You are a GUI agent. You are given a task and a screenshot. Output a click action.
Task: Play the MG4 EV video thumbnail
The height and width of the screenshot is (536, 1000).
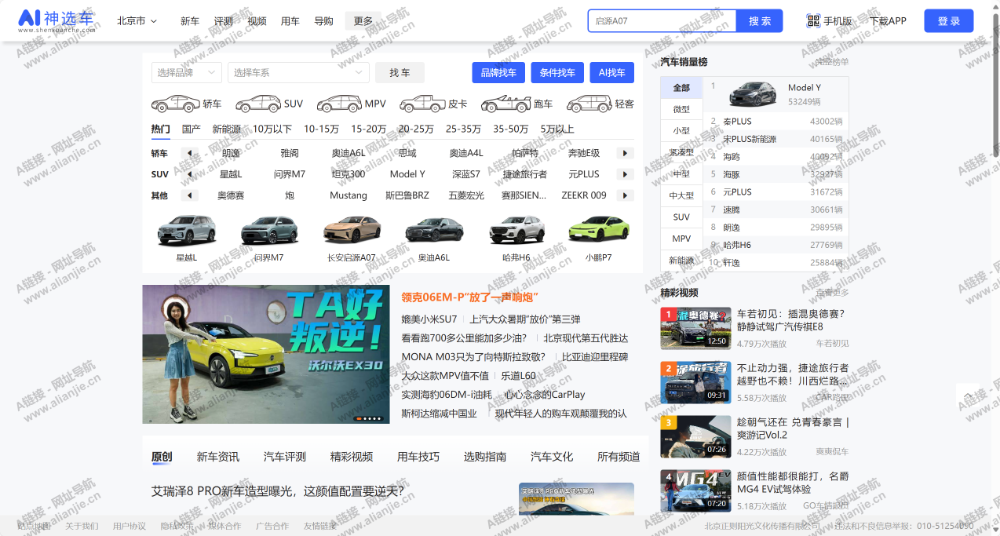click(x=696, y=491)
